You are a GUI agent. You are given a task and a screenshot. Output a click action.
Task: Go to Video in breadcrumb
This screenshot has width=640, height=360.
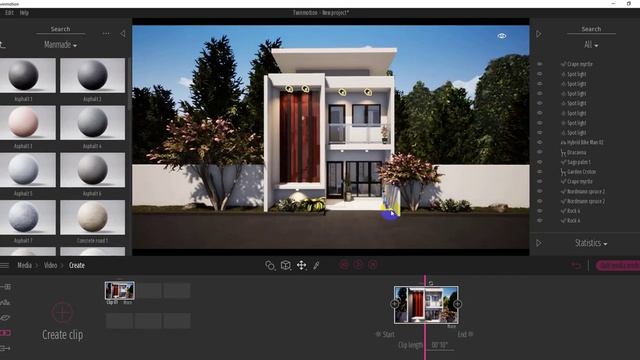click(51, 265)
